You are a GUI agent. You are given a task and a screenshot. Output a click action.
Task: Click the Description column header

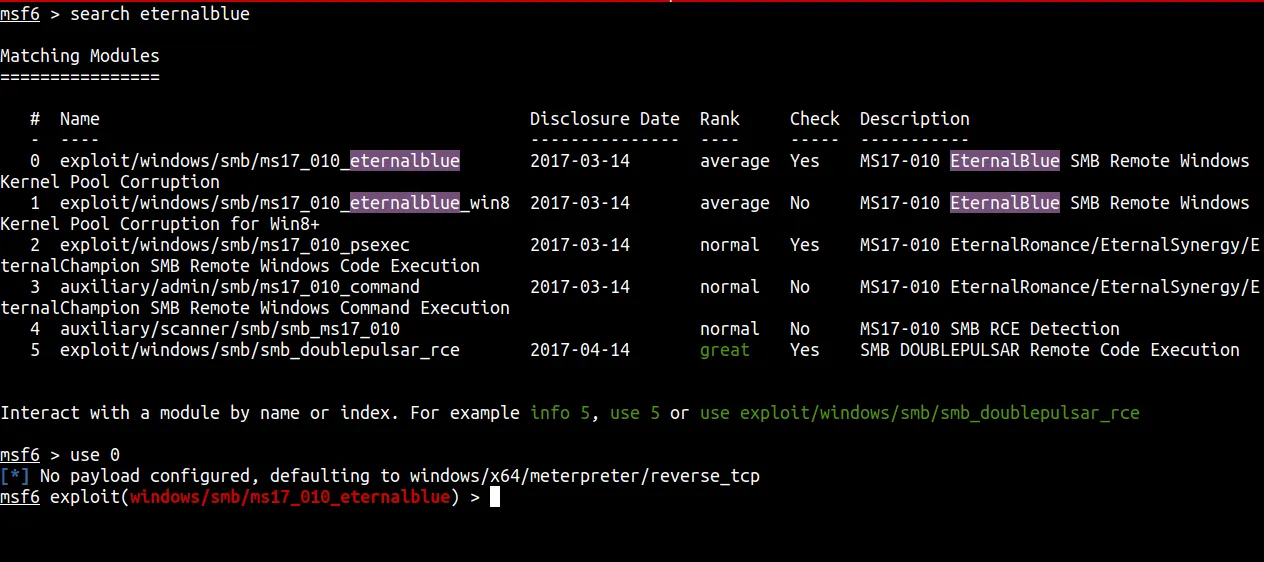914,119
